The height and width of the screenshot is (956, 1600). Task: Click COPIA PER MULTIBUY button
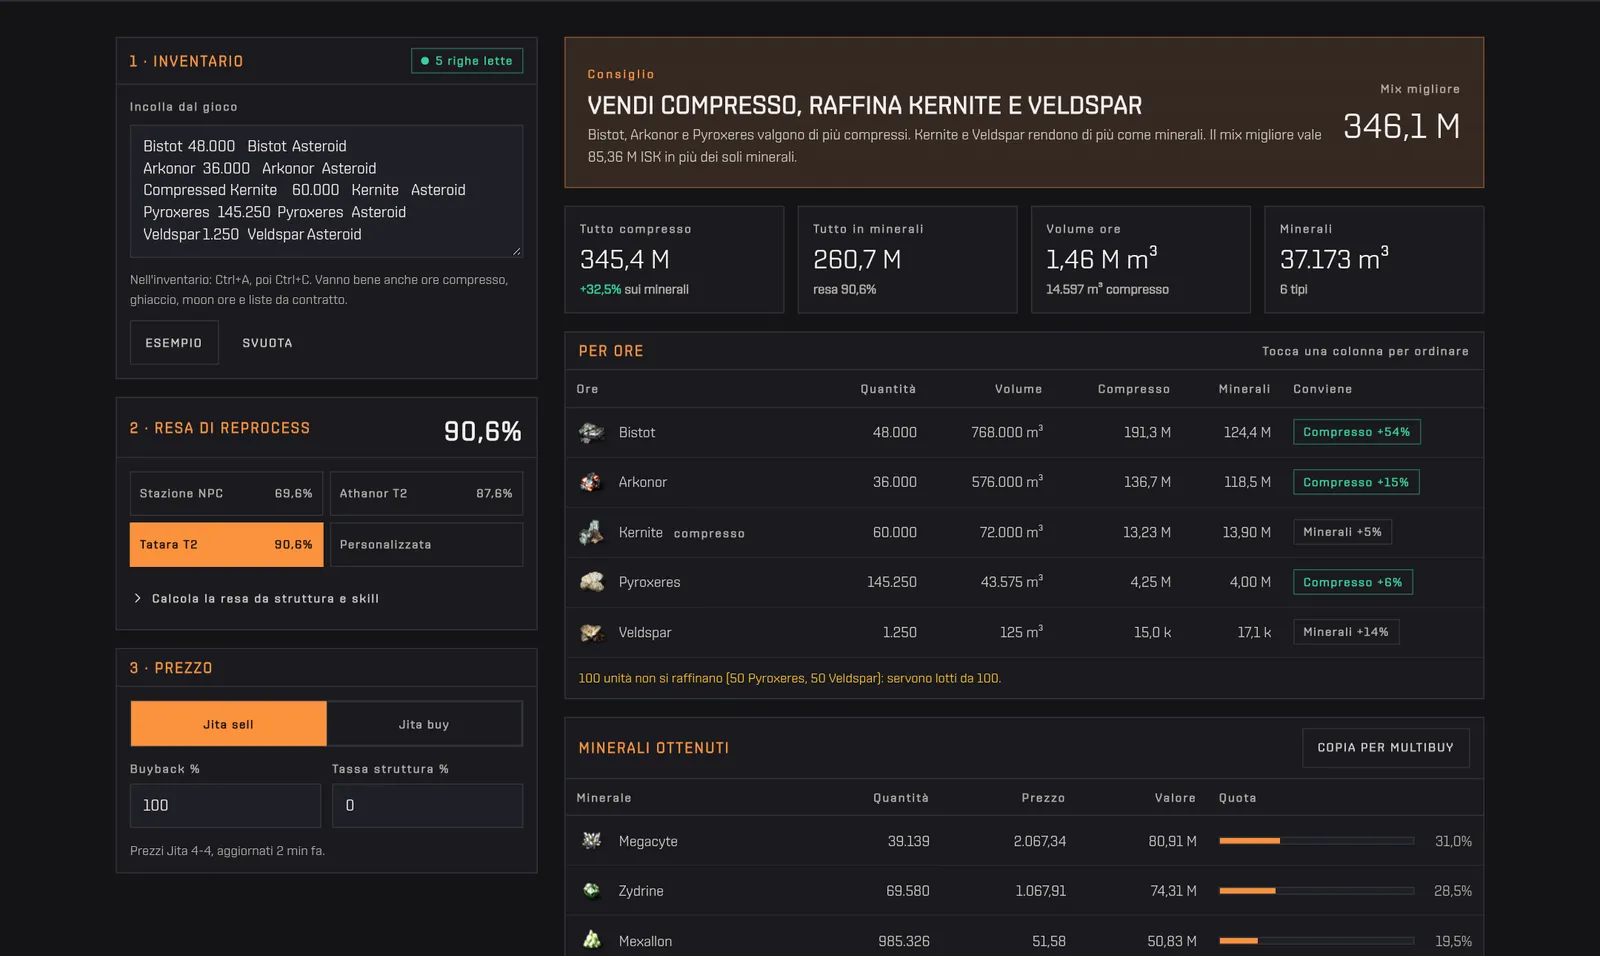[1385, 747]
